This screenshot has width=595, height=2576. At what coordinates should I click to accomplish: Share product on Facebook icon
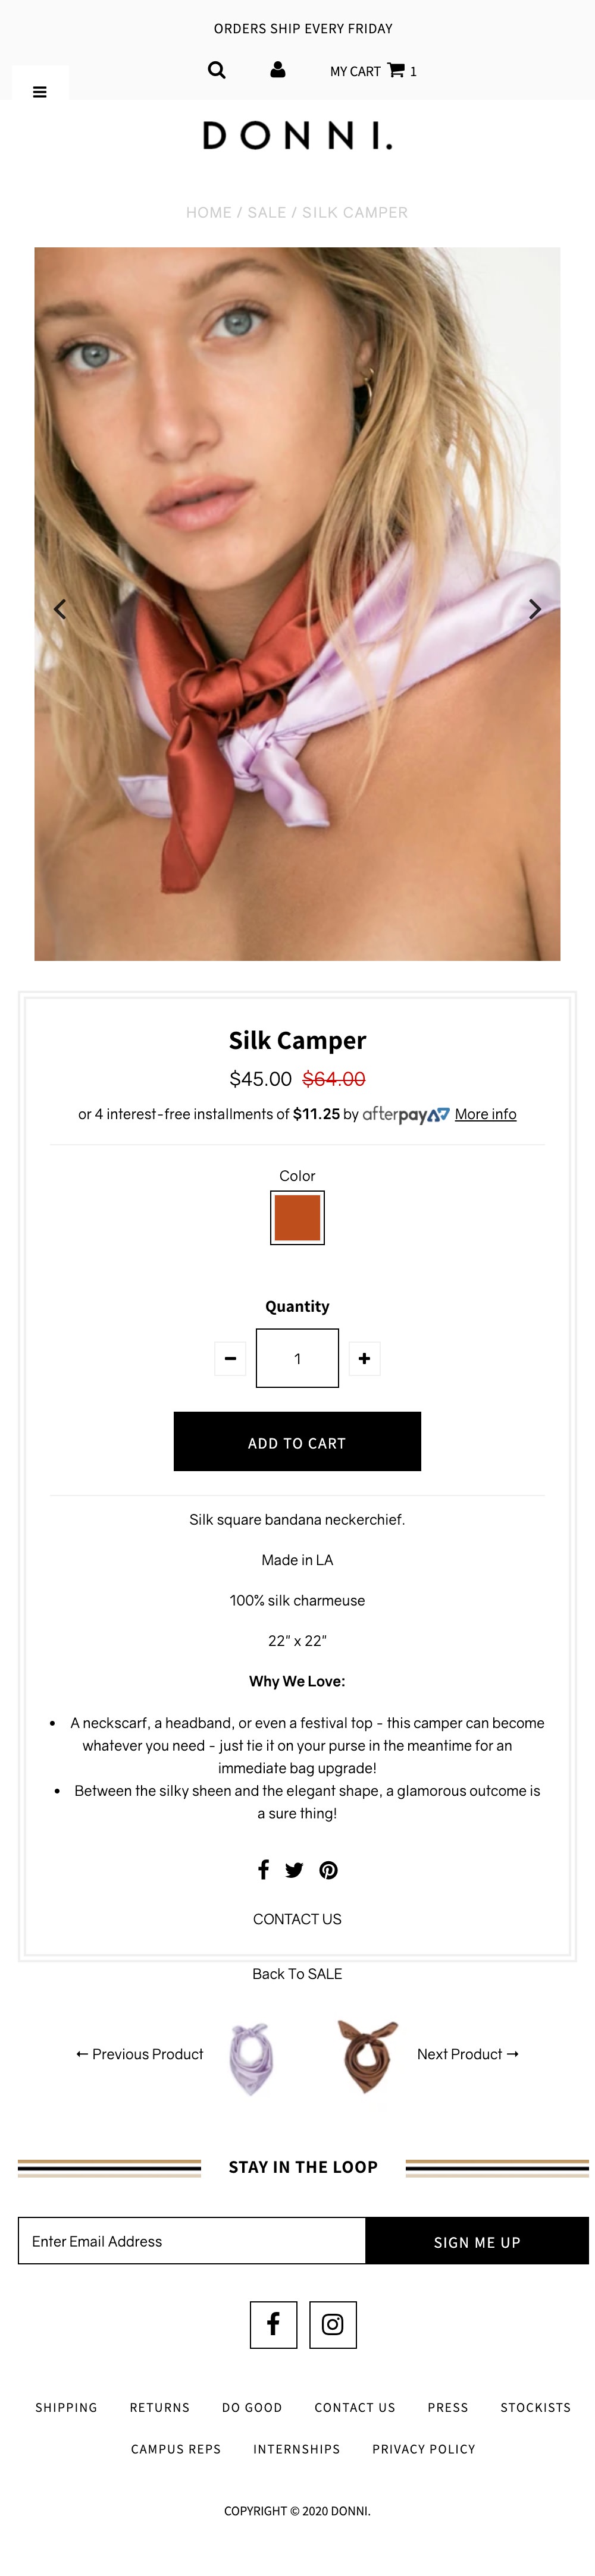263,1869
